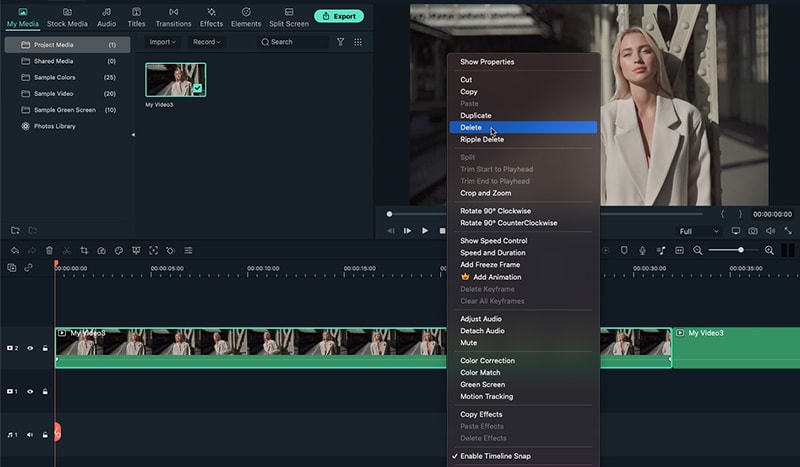Switch to the Elements tab
Viewport: 800px width, 467px height.
(x=246, y=17)
